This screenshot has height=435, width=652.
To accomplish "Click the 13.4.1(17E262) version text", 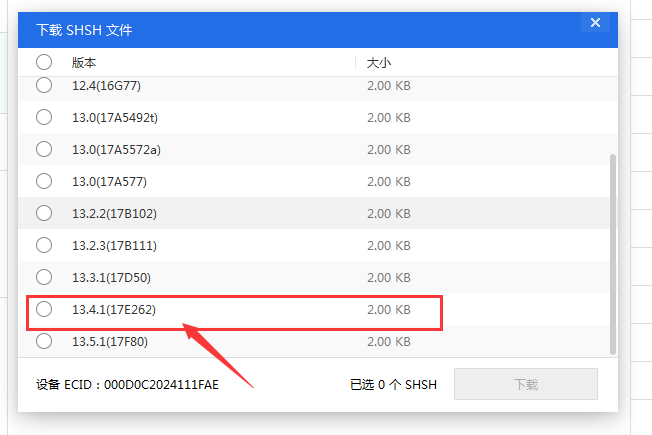I will click(114, 310).
